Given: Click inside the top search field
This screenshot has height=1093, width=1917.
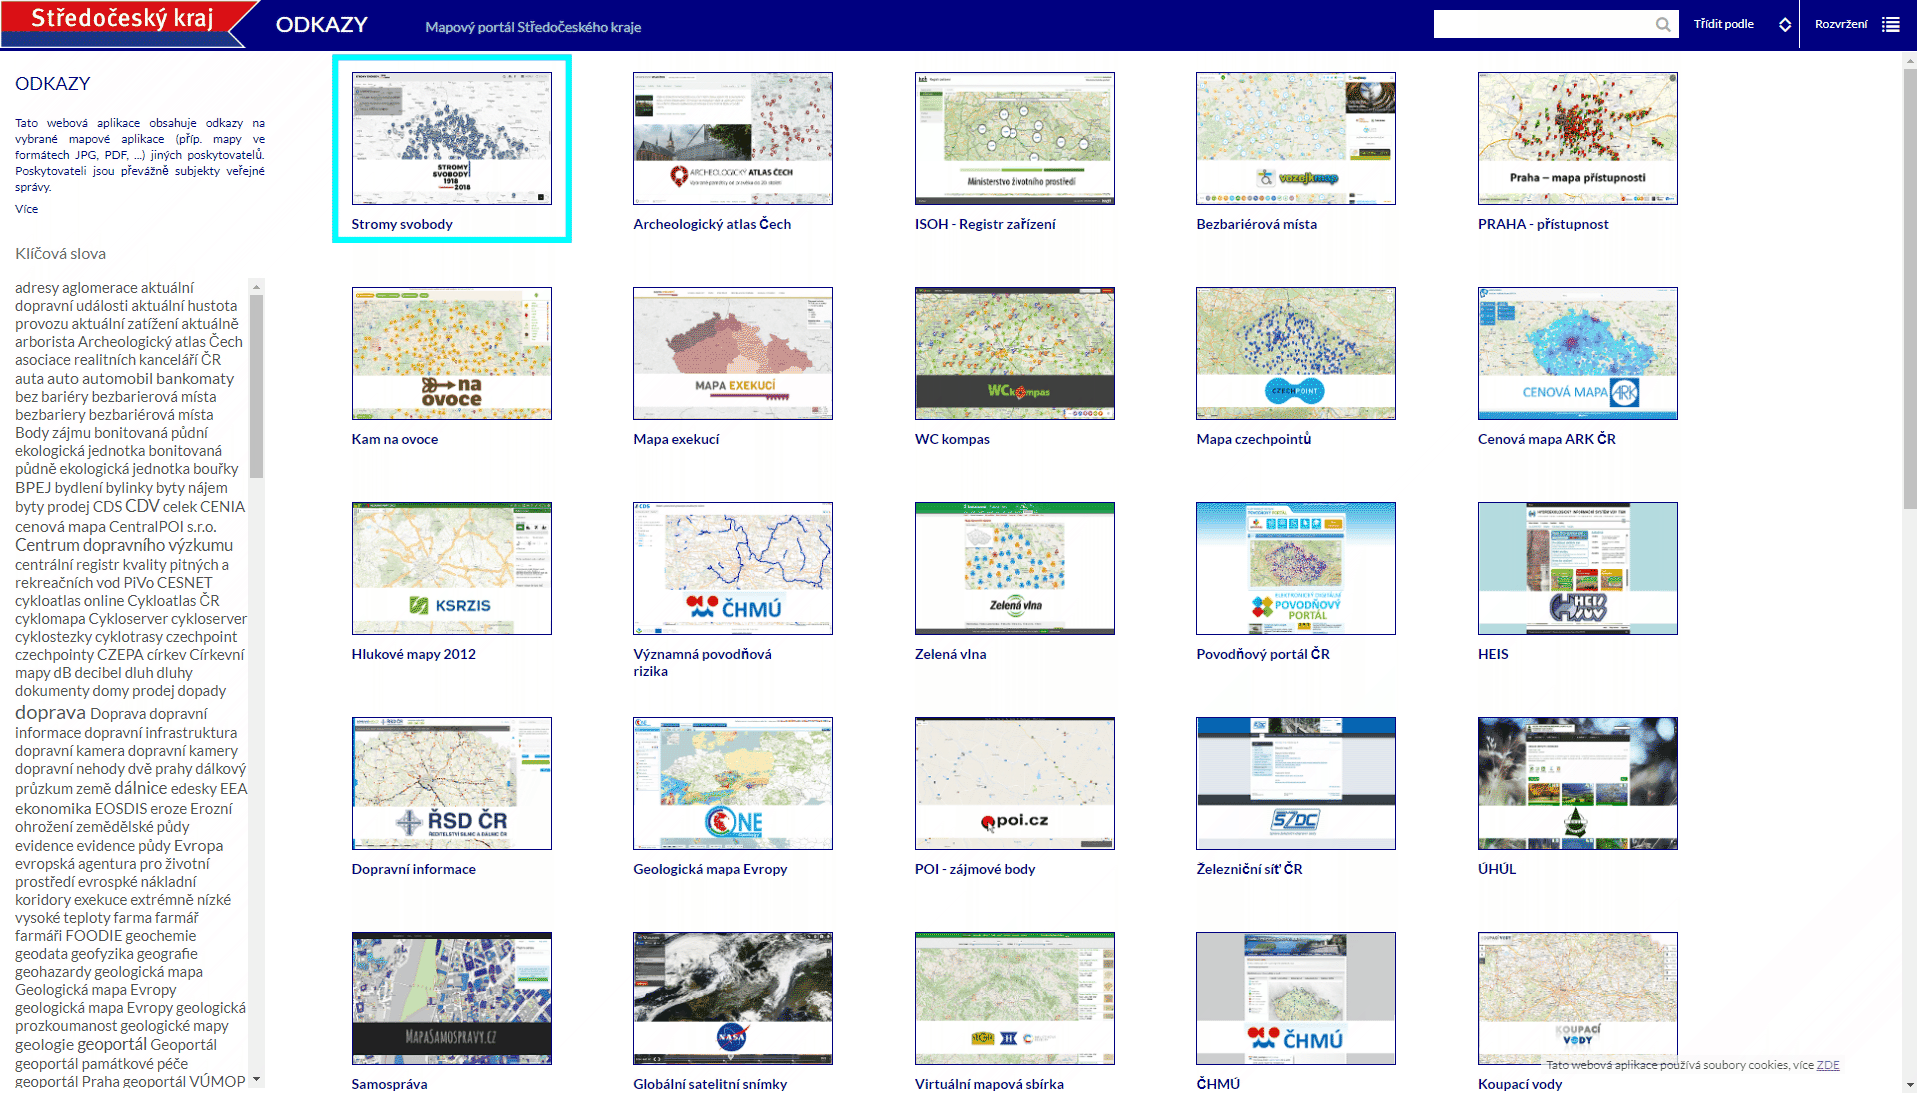Looking at the screenshot, I should pos(1543,24).
